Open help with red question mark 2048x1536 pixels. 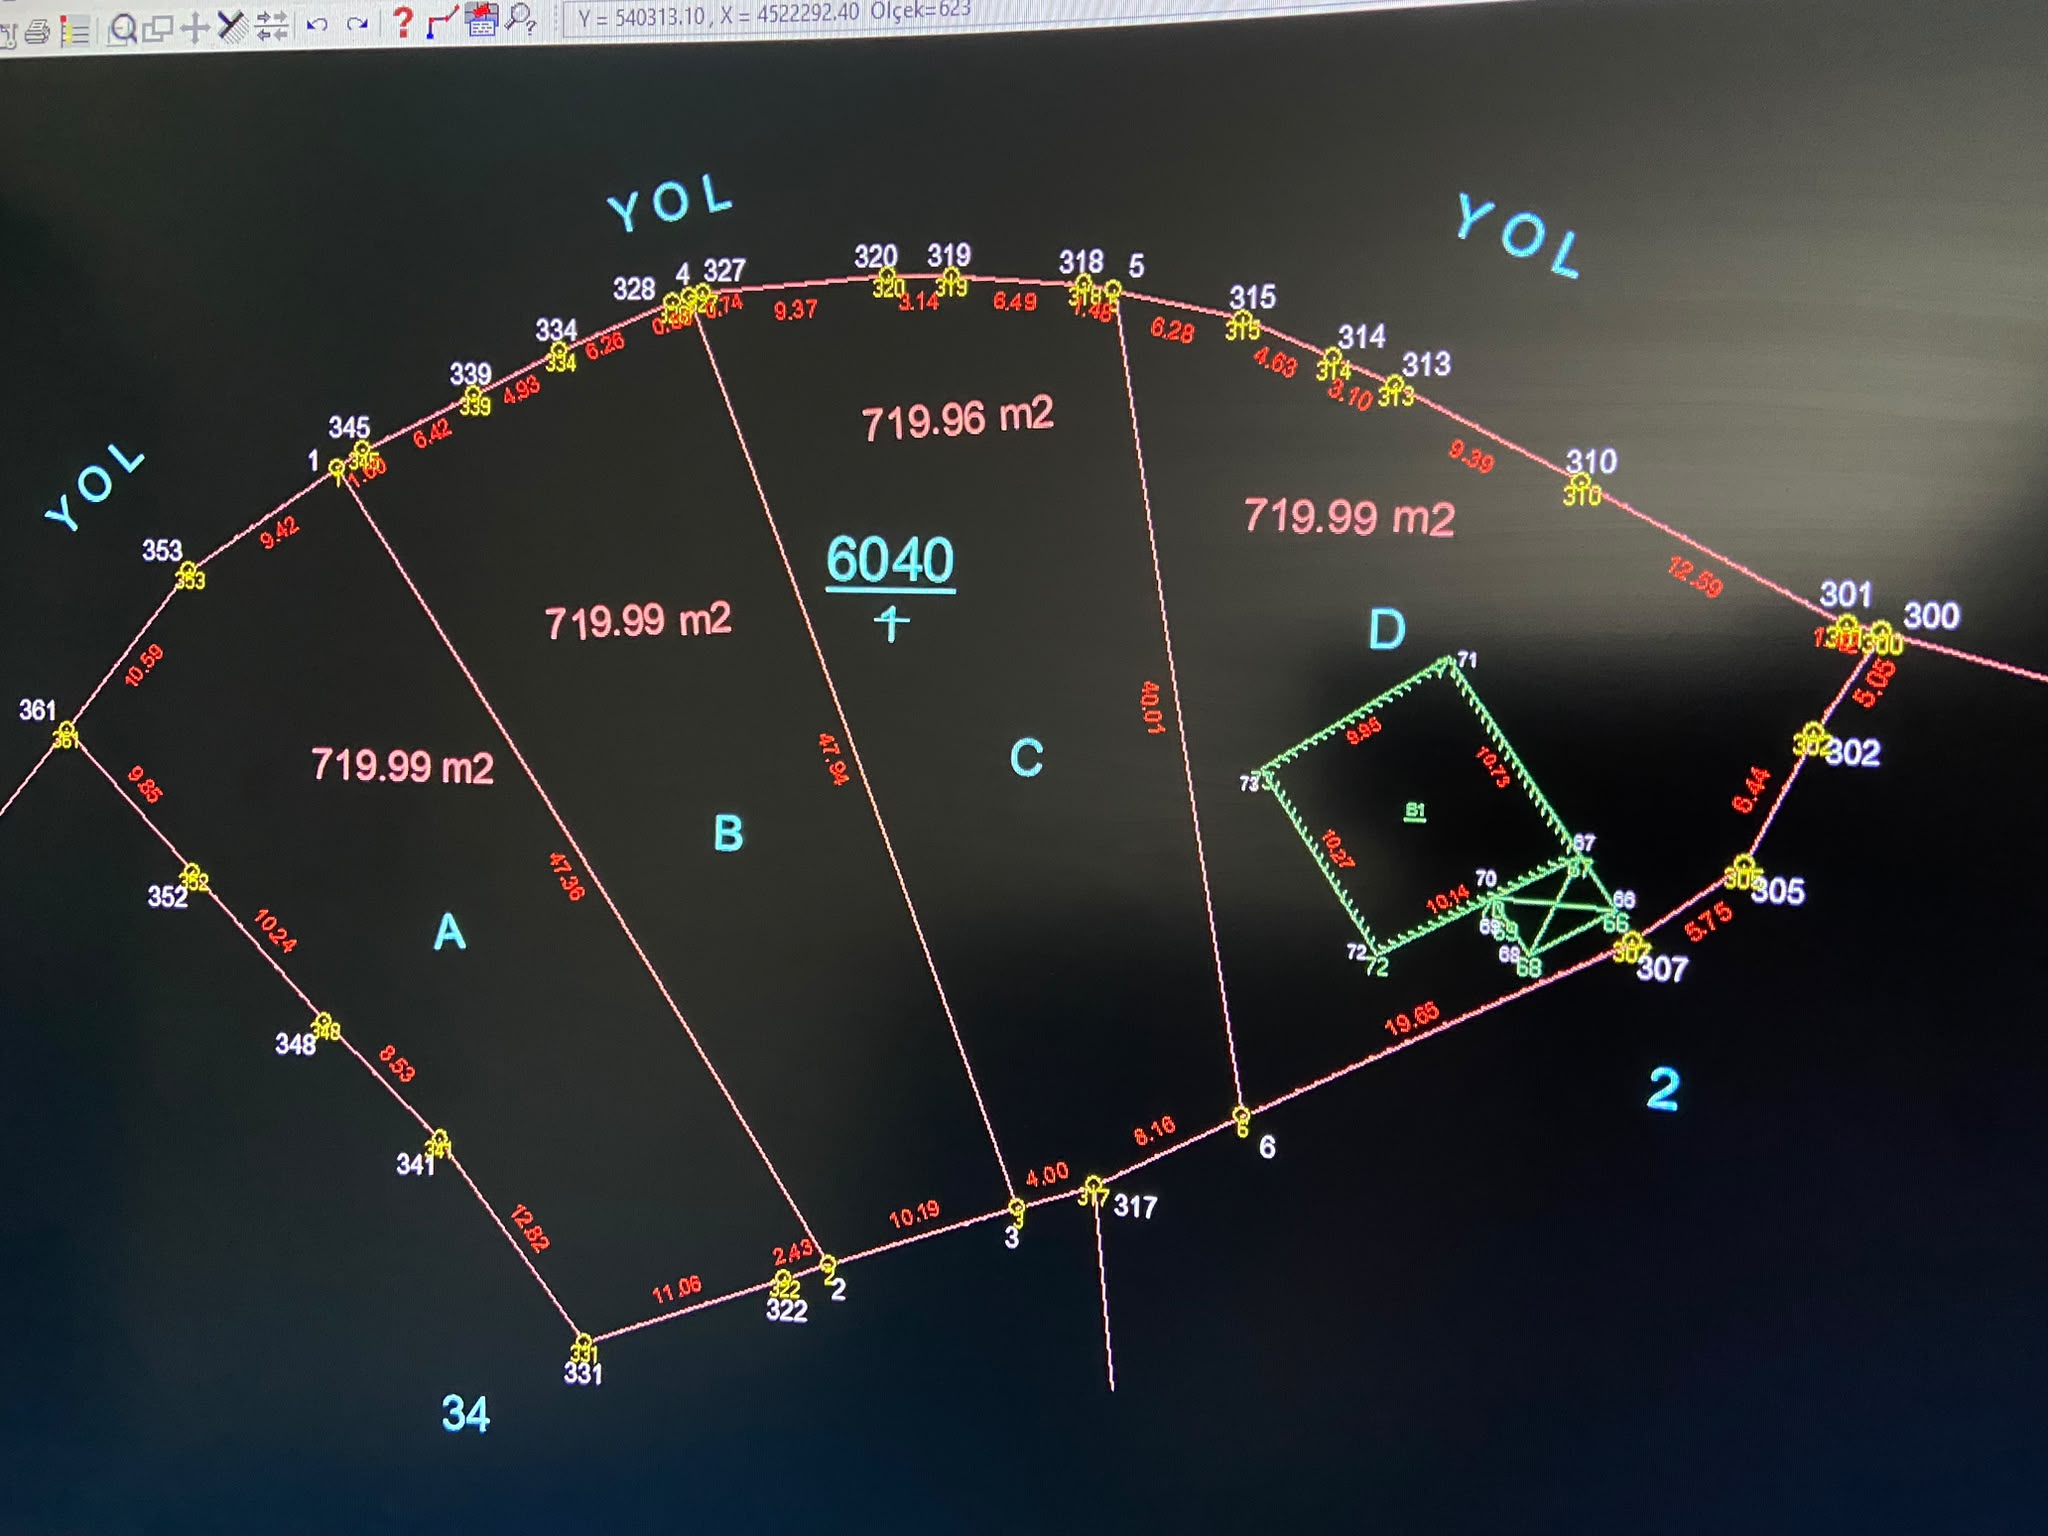pyautogui.click(x=403, y=21)
